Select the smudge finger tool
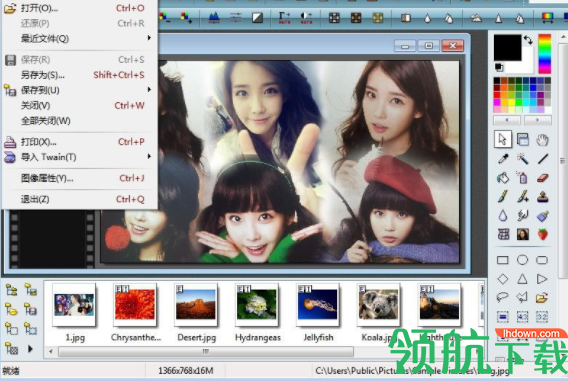 pos(522,216)
